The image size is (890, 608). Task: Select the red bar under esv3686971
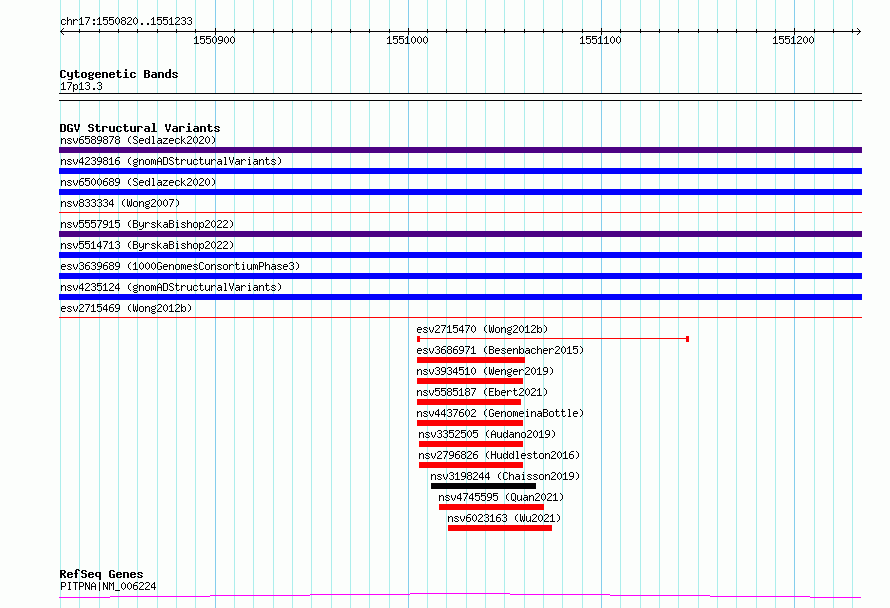pyautogui.click(x=471, y=360)
